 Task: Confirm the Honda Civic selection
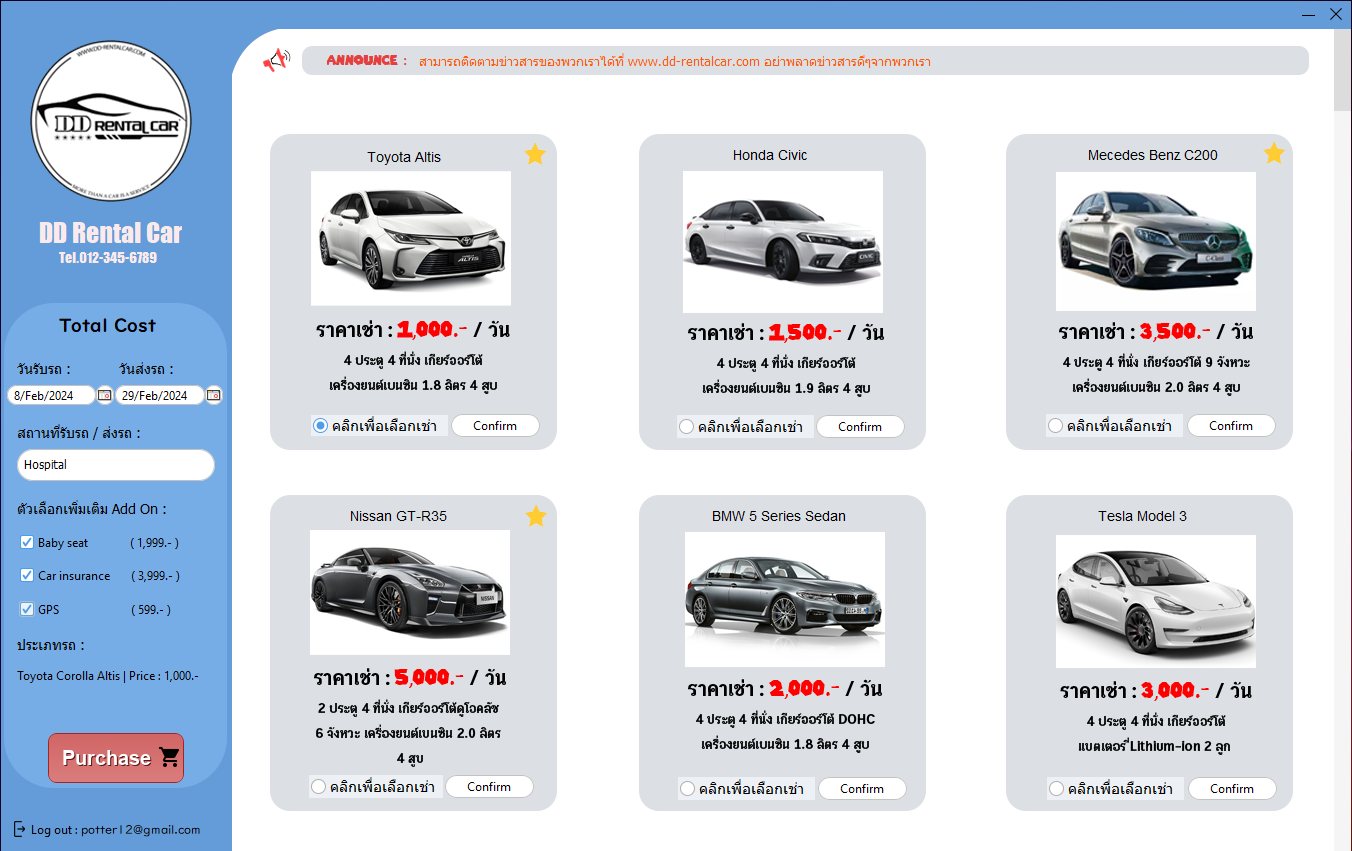[x=860, y=427]
